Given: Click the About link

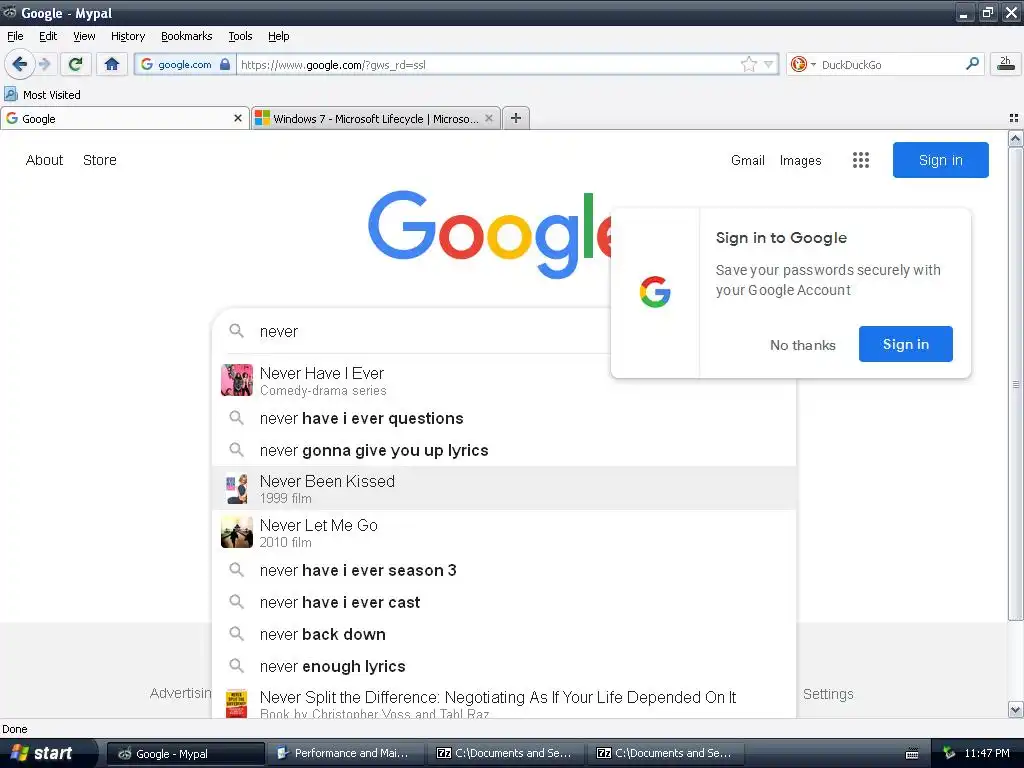Looking at the screenshot, I should coord(44,160).
